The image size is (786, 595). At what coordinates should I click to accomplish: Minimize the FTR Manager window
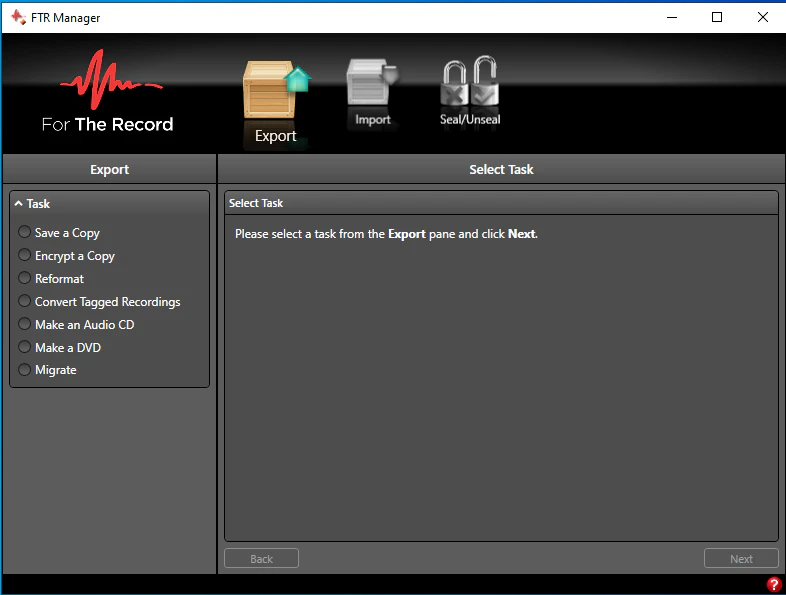tap(672, 18)
